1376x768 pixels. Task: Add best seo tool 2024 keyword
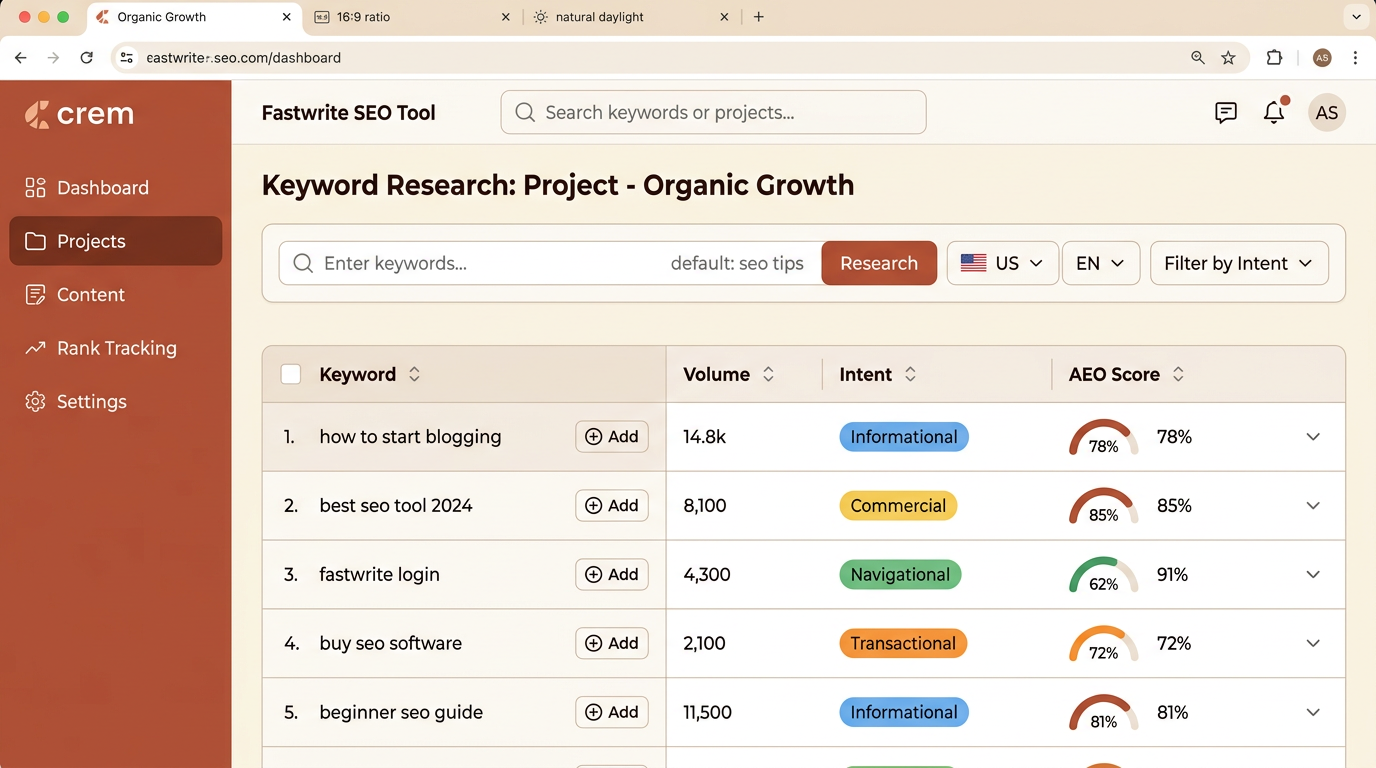tap(612, 506)
